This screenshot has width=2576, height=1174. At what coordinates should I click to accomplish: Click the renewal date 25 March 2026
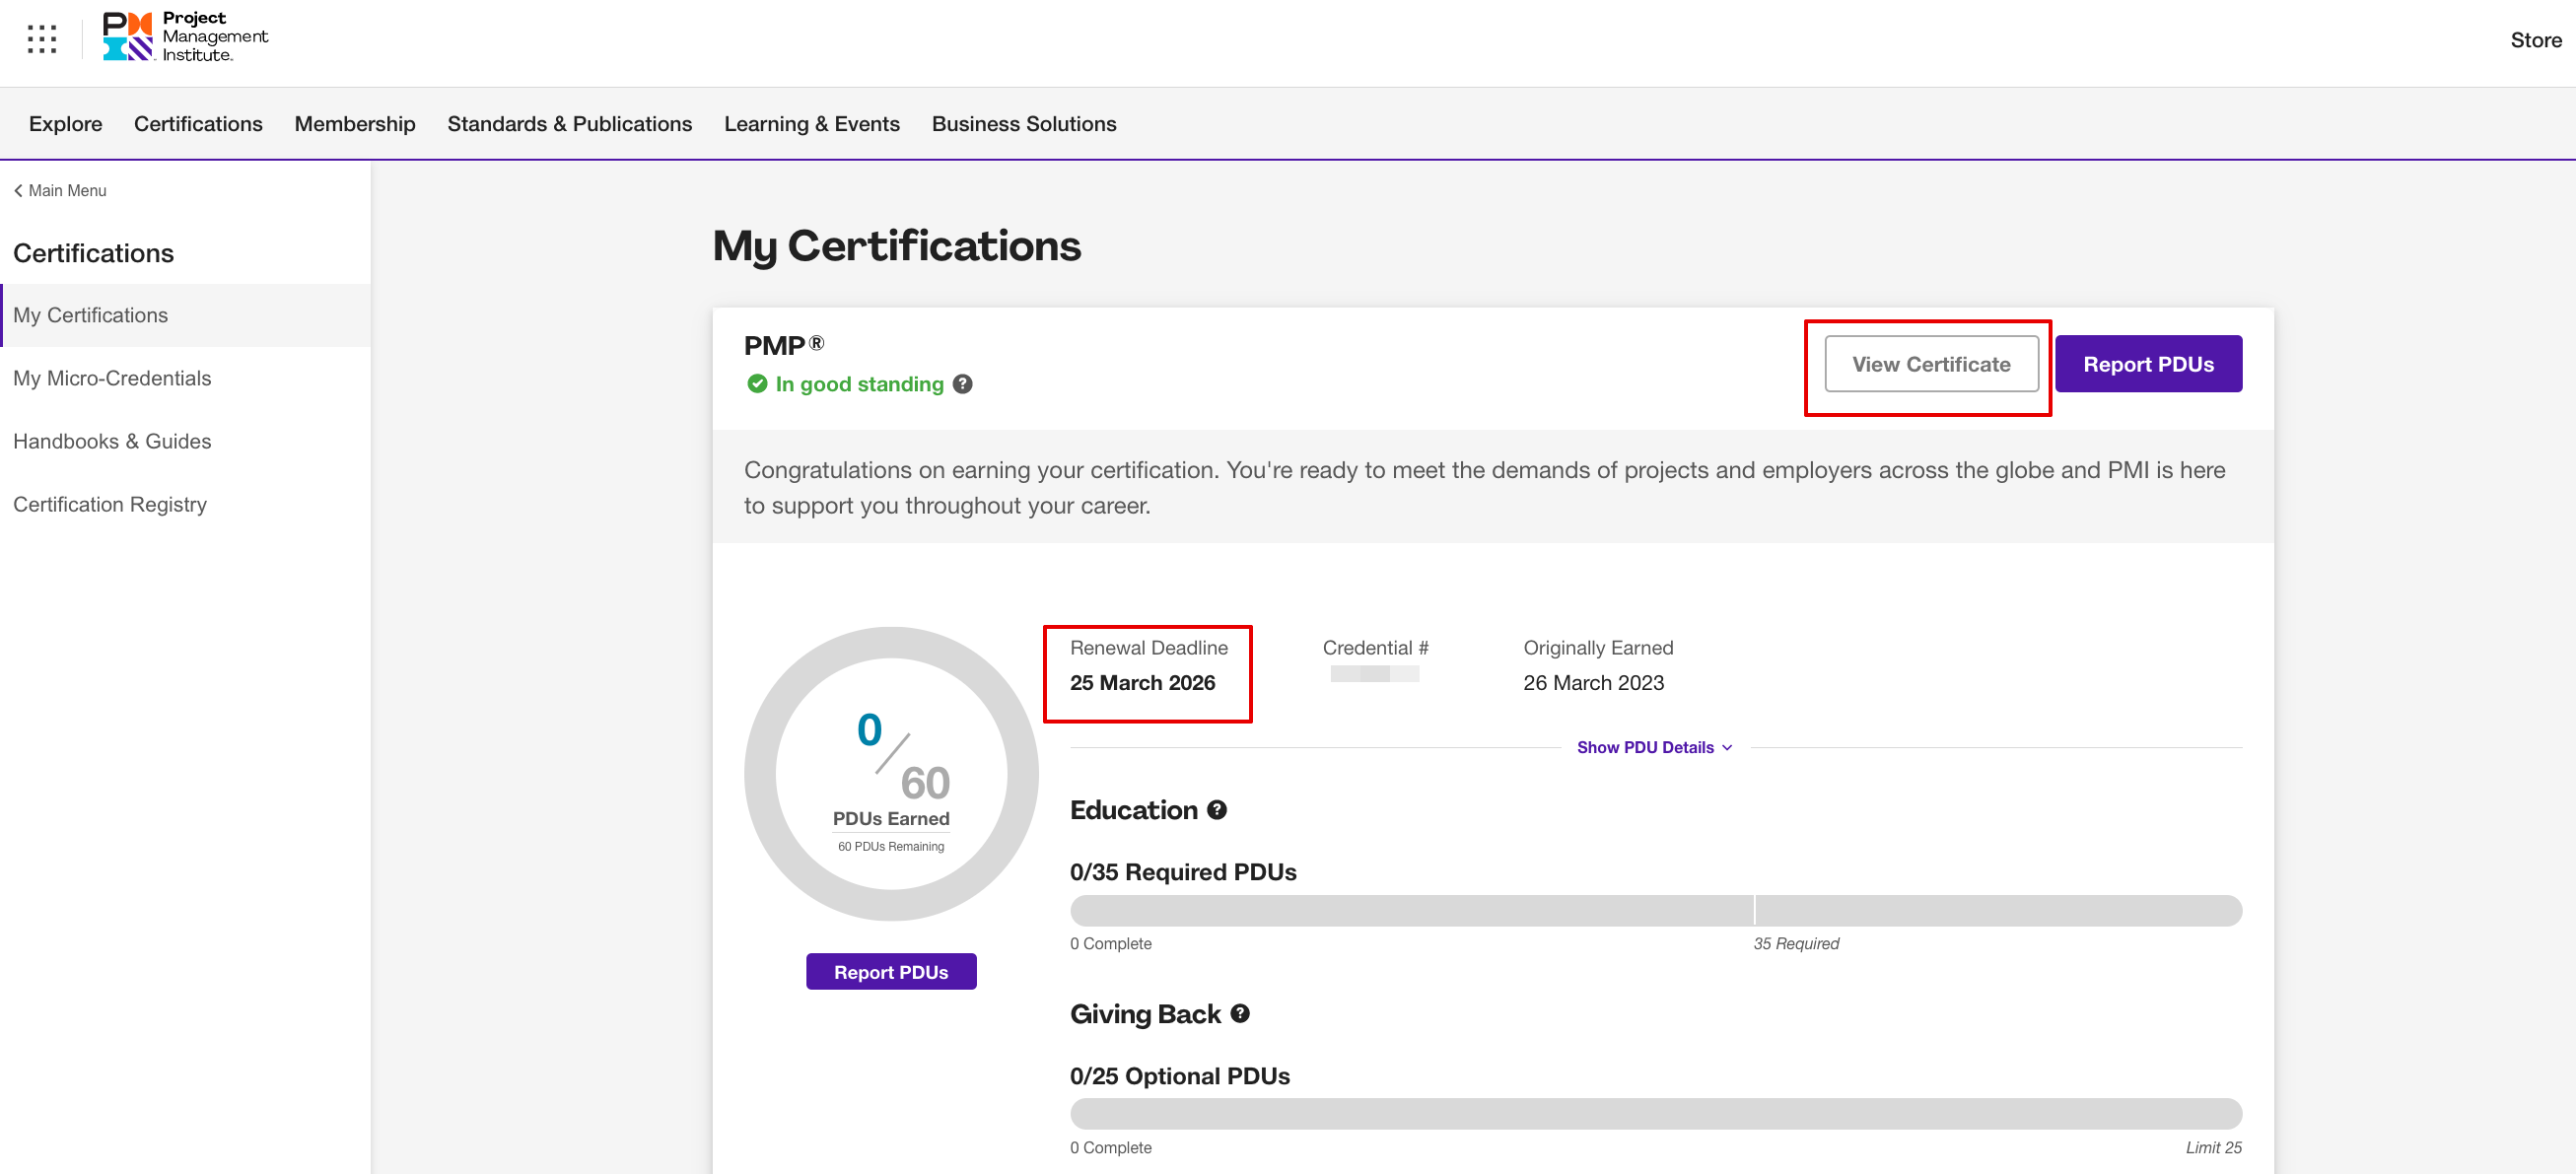pyautogui.click(x=1142, y=683)
